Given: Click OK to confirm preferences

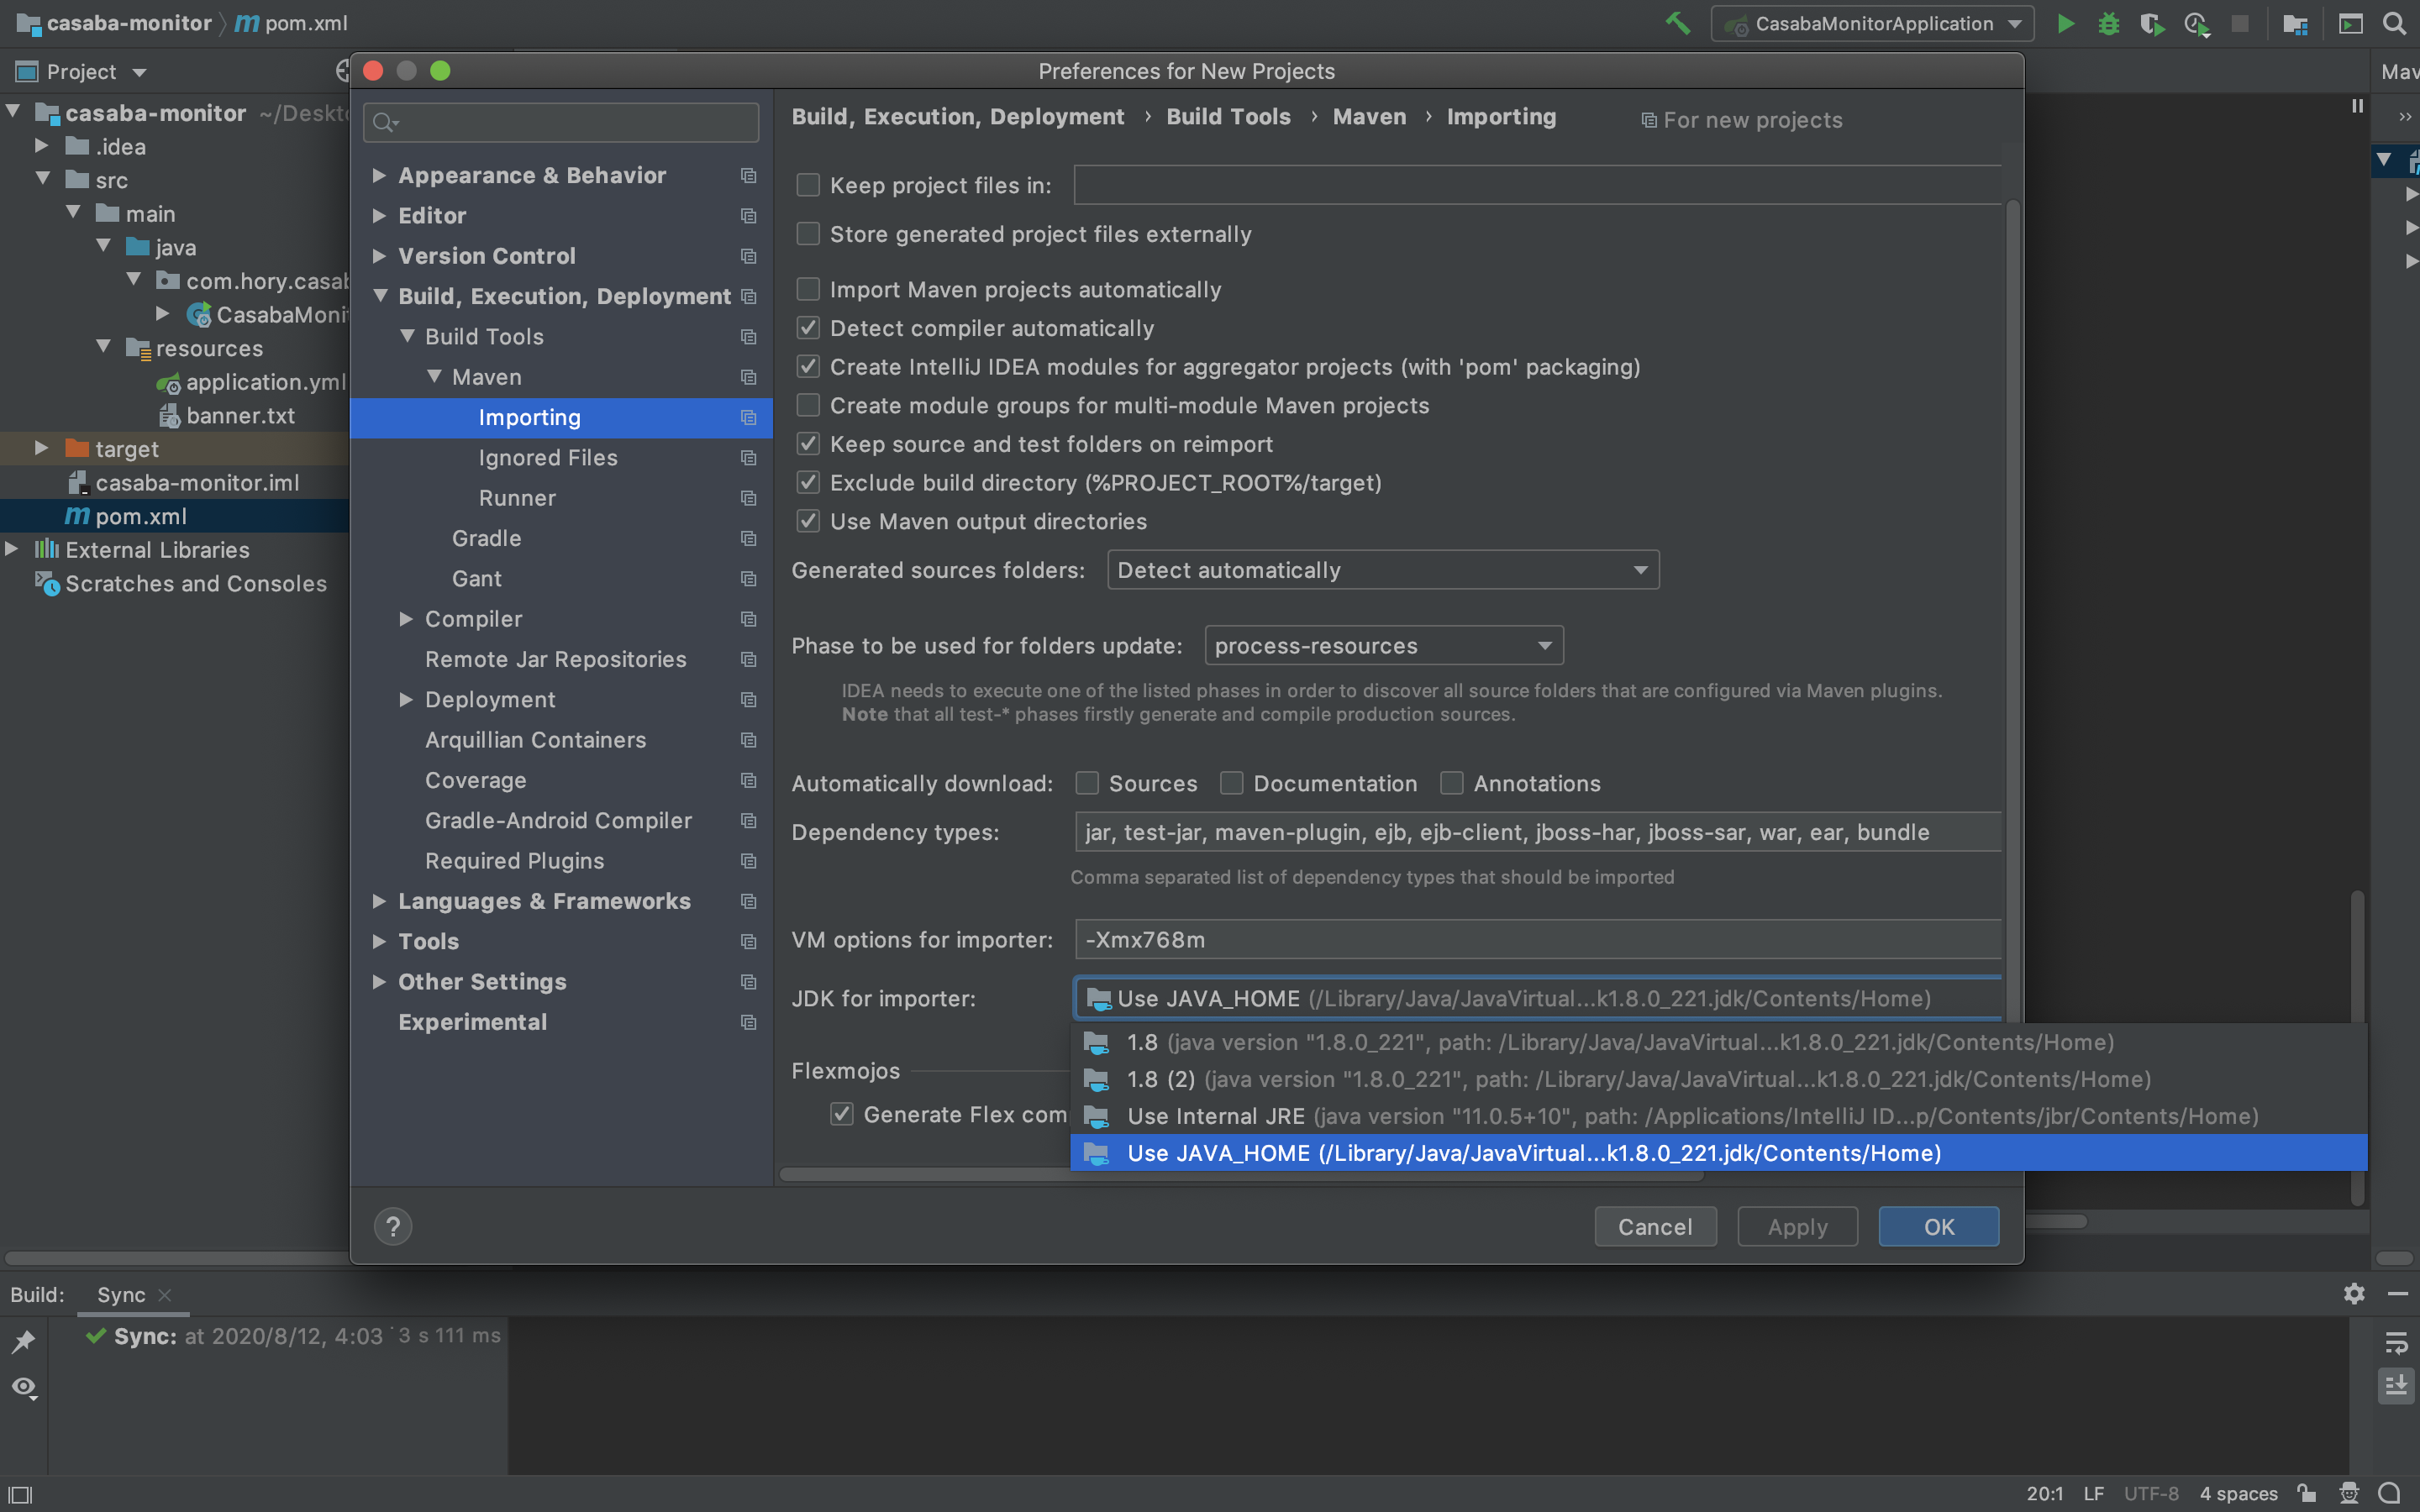Looking at the screenshot, I should pyautogui.click(x=1939, y=1227).
